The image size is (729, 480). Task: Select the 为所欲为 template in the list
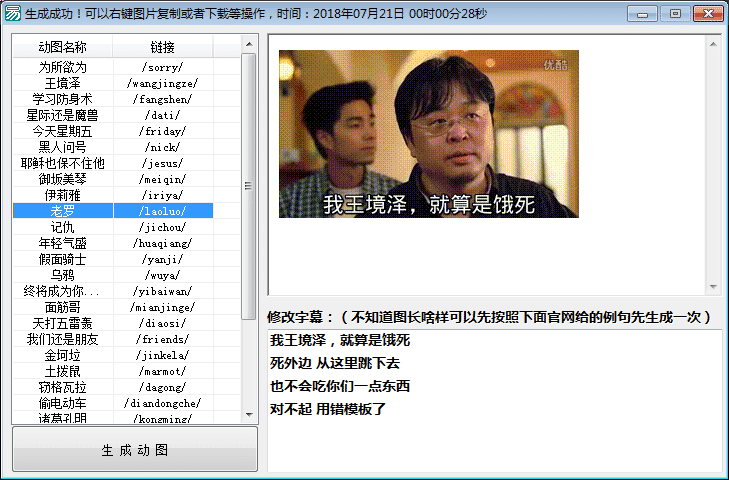pyautogui.click(x=63, y=67)
